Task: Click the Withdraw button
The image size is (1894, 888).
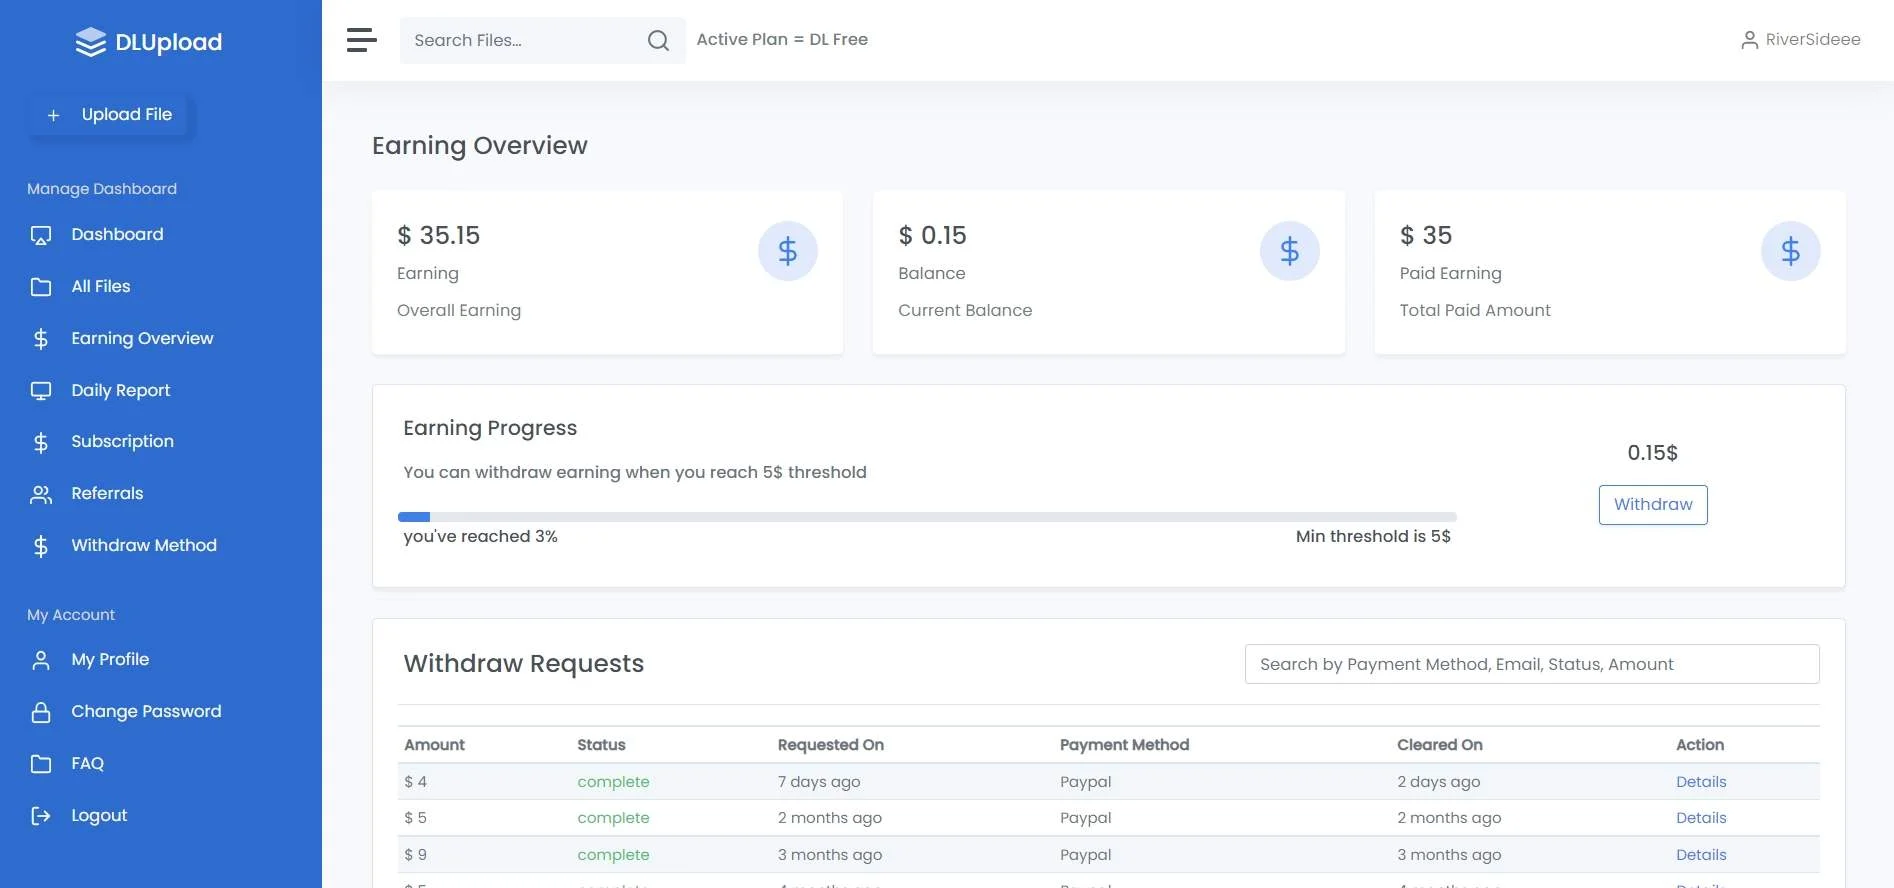Action: click(1653, 504)
